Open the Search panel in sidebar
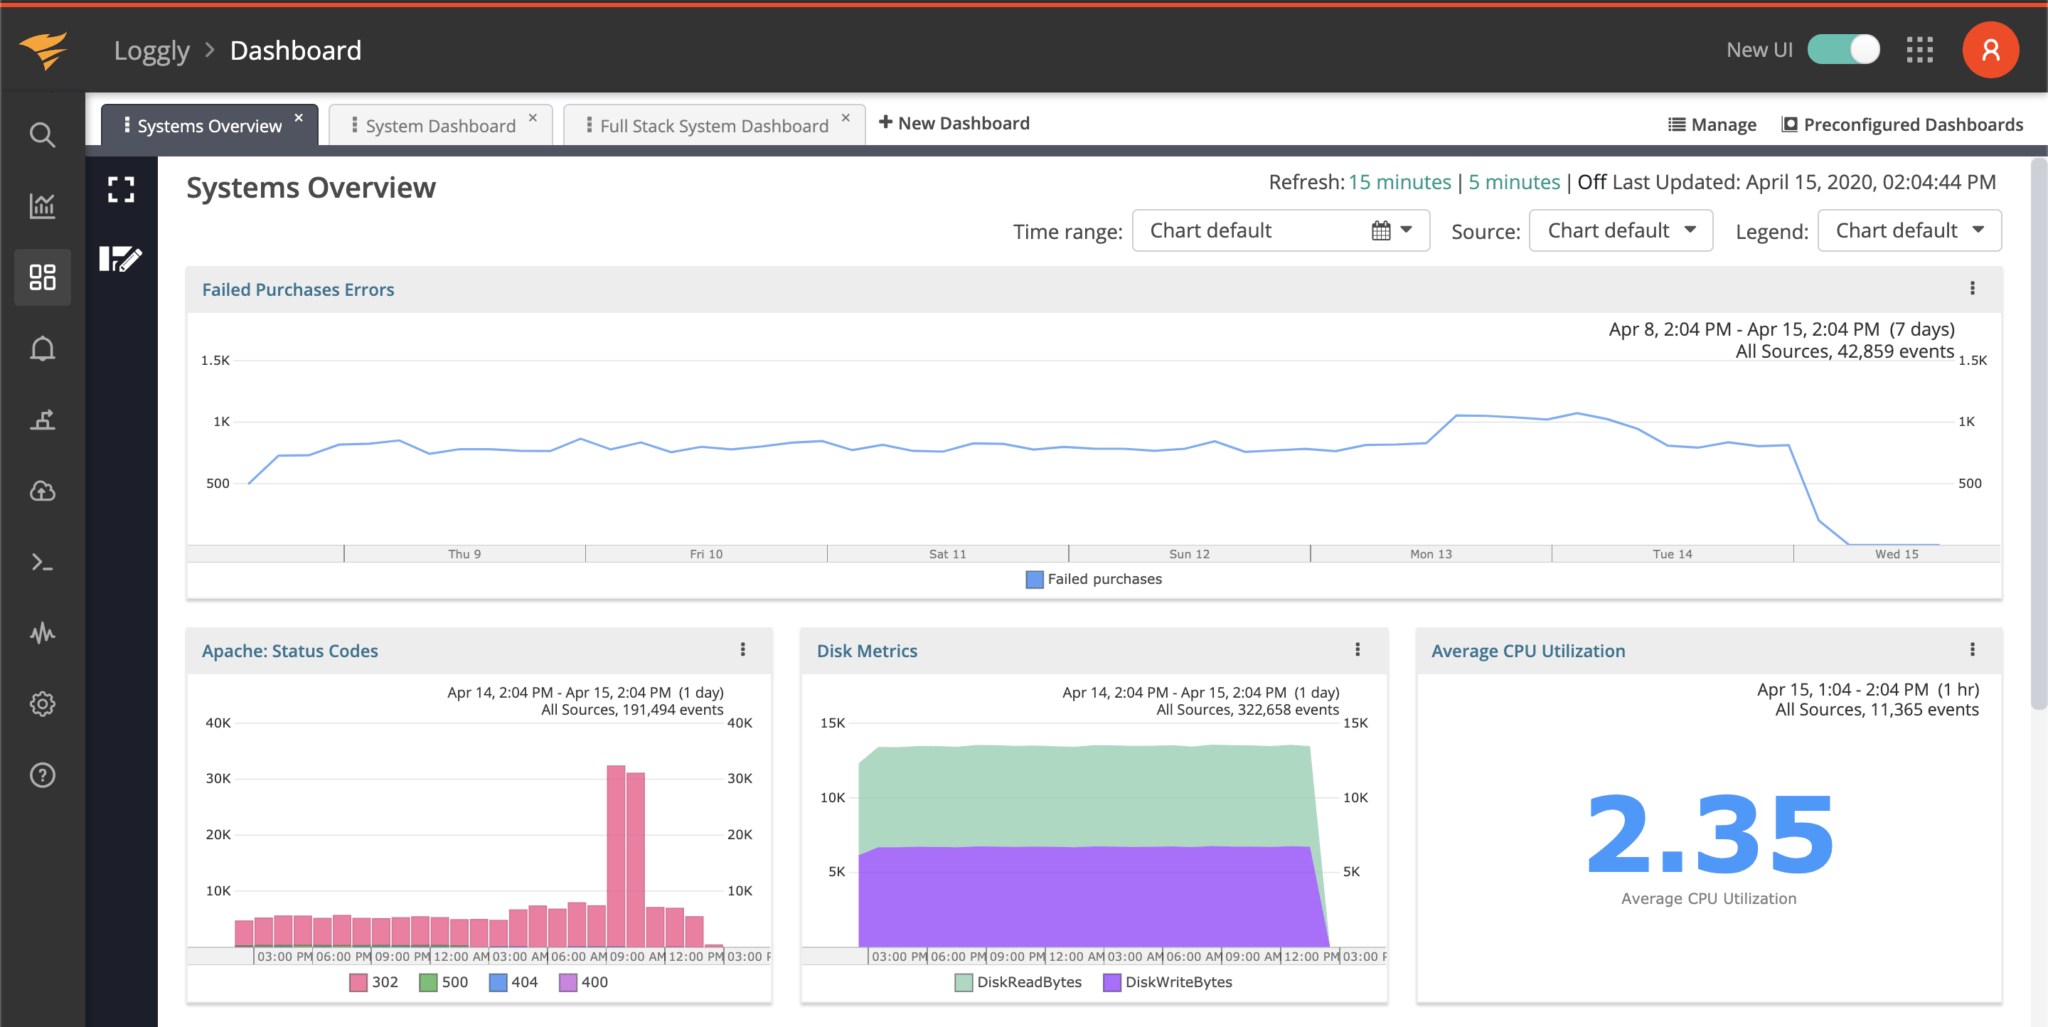 pyautogui.click(x=42, y=133)
